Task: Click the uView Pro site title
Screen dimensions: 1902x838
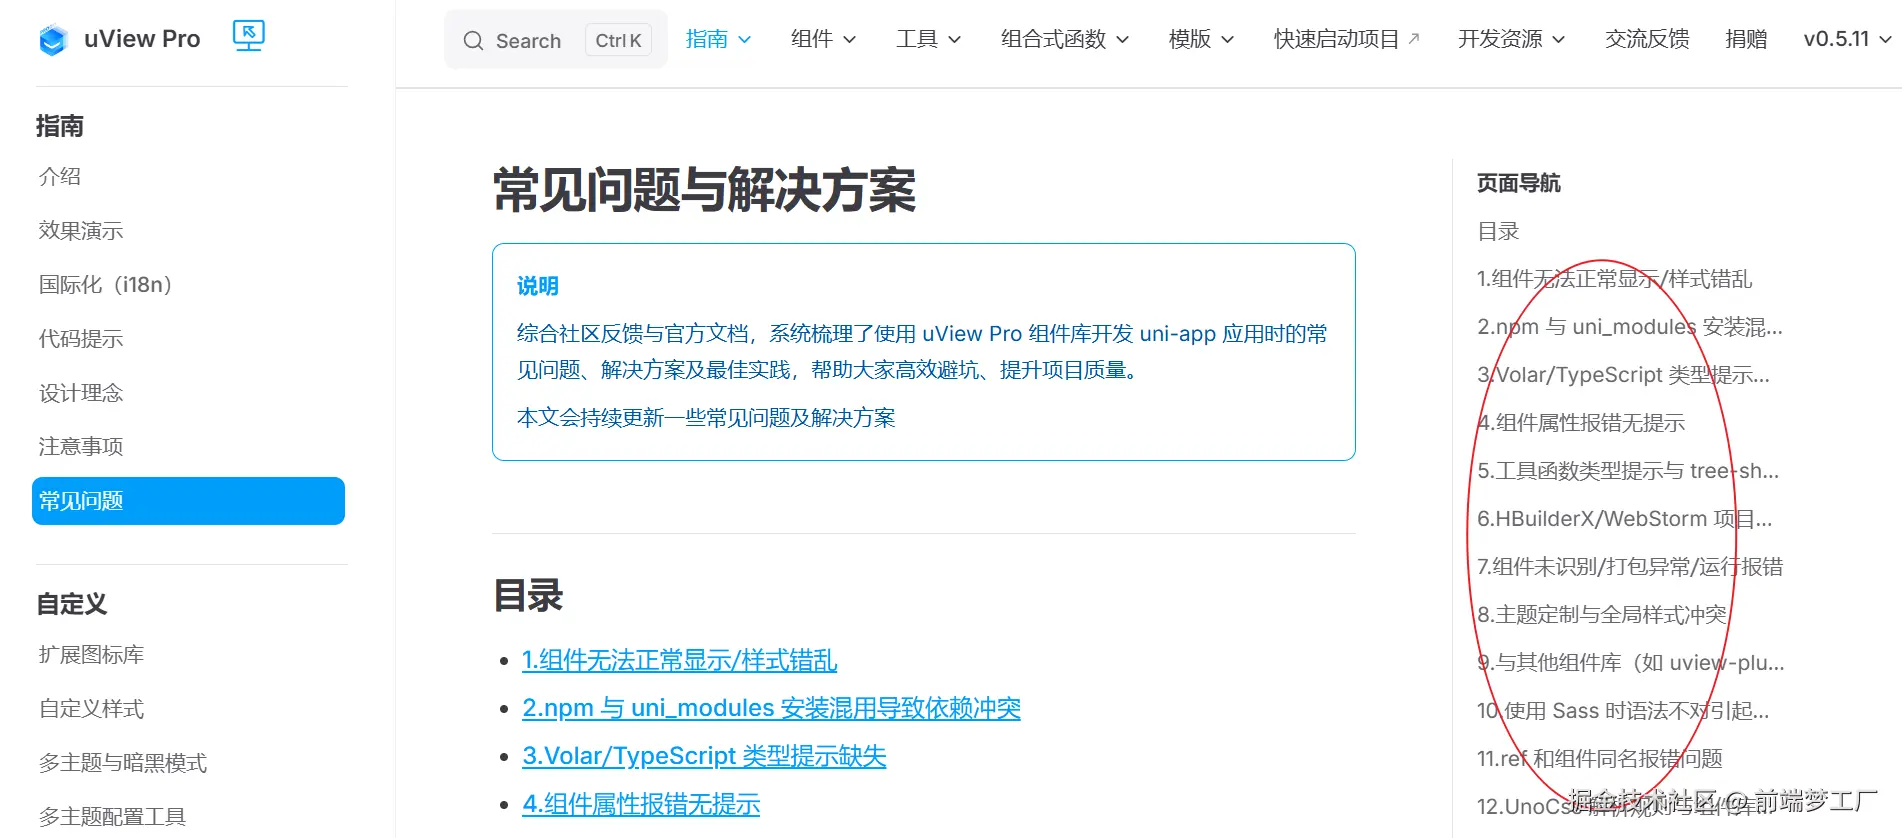Action: pos(142,39)
